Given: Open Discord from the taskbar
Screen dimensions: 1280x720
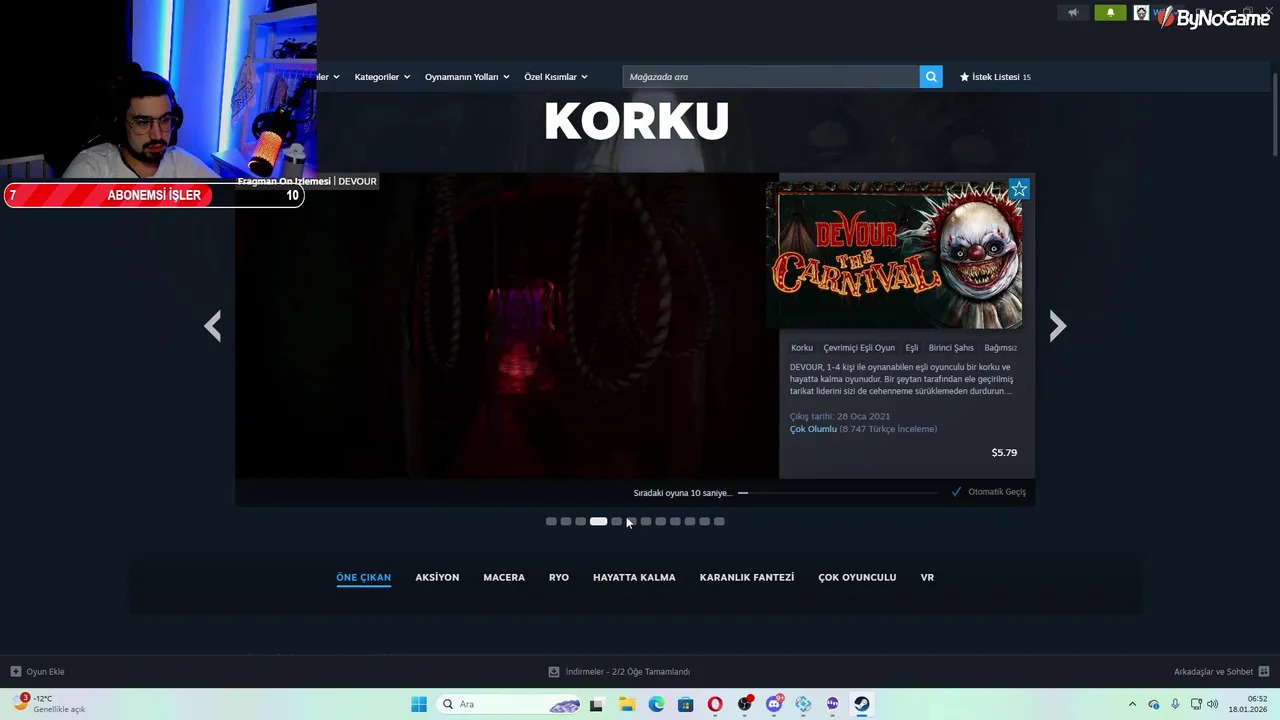Looking at the screenshot, I should pyautogui.click(x=774, y=704).
